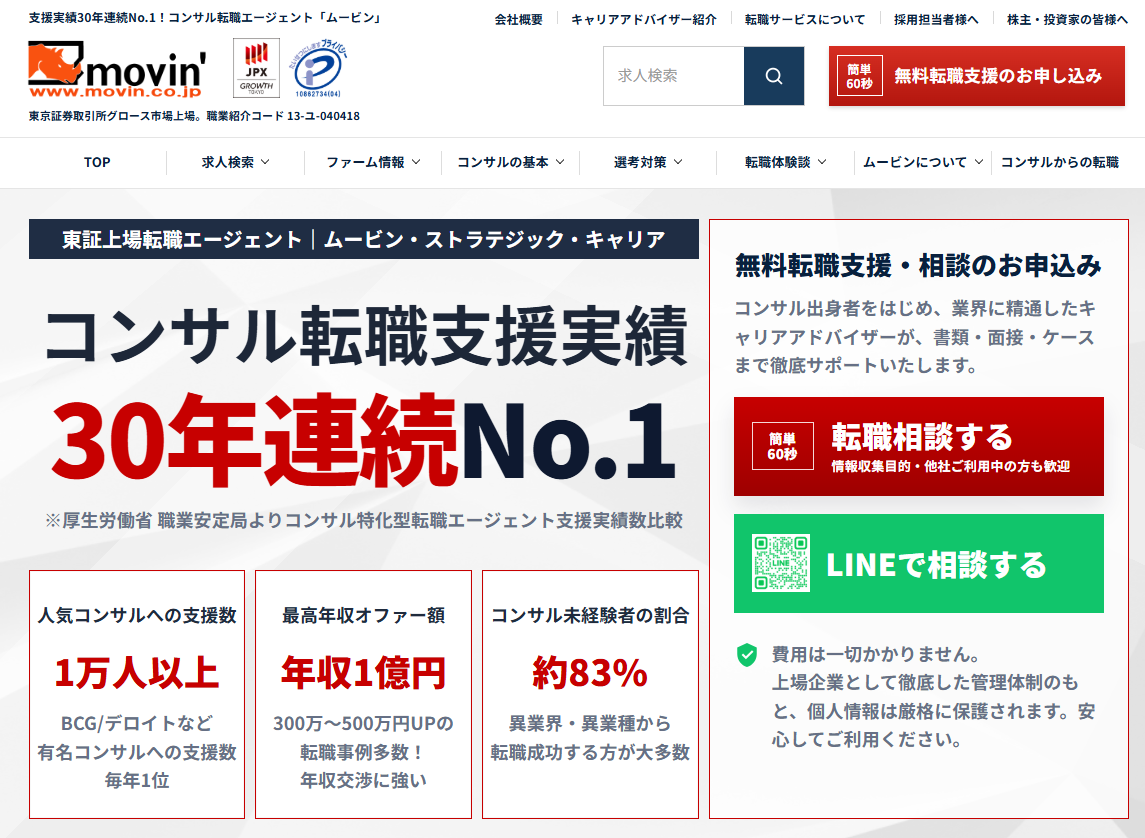Open the キャリアアドバイザー紹介 link

(x=644, y=20)
